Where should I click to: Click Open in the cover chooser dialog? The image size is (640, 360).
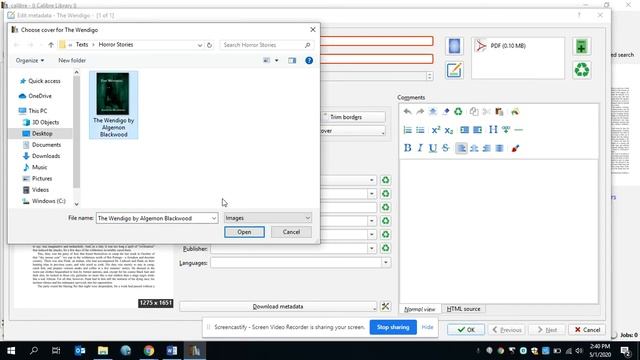pos(244,232)
